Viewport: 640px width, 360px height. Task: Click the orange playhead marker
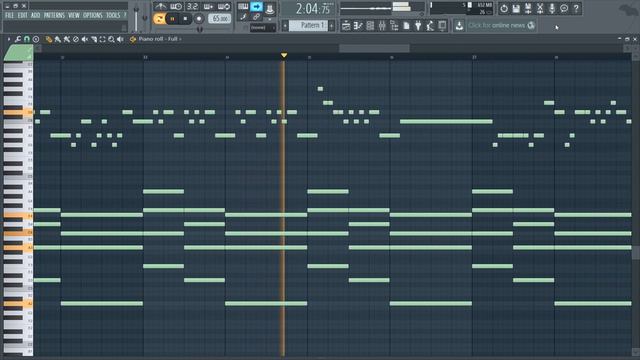(284, 55)
